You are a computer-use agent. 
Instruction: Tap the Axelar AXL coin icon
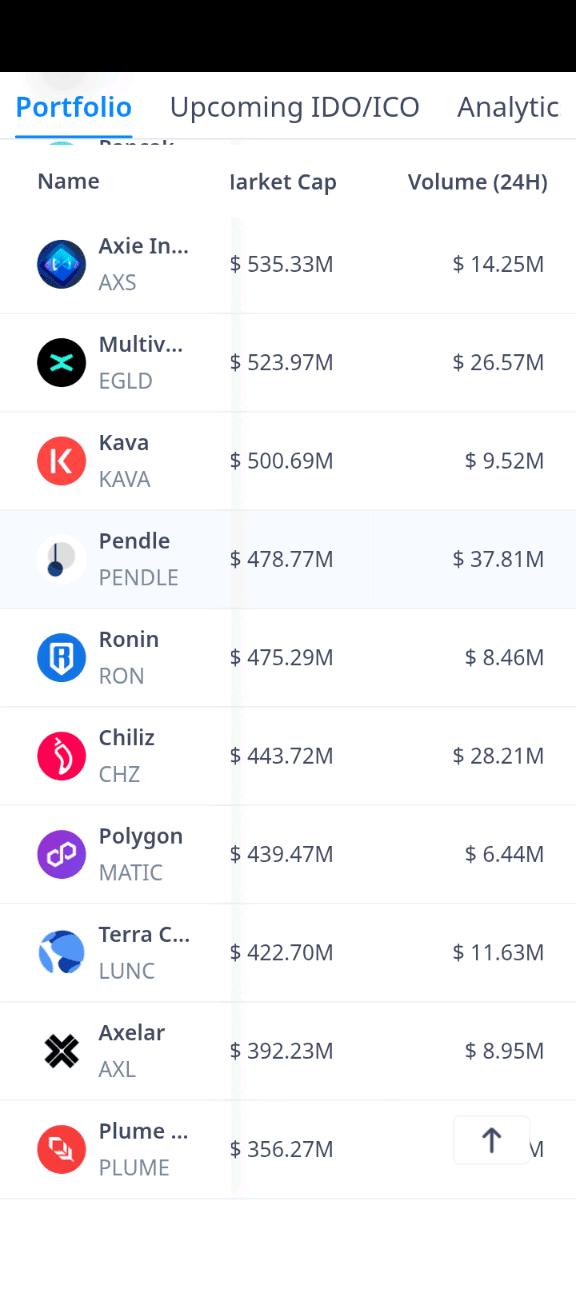click(62, 1051)
